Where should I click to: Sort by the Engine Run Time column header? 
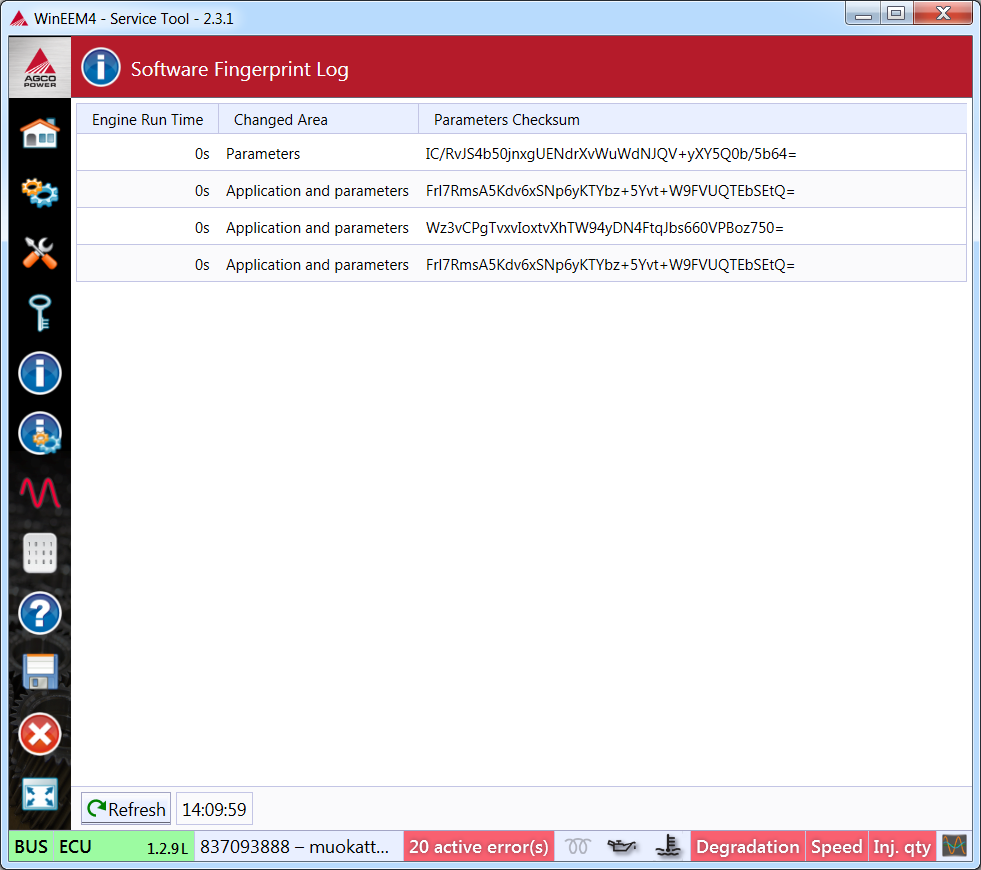click(147, 120)
